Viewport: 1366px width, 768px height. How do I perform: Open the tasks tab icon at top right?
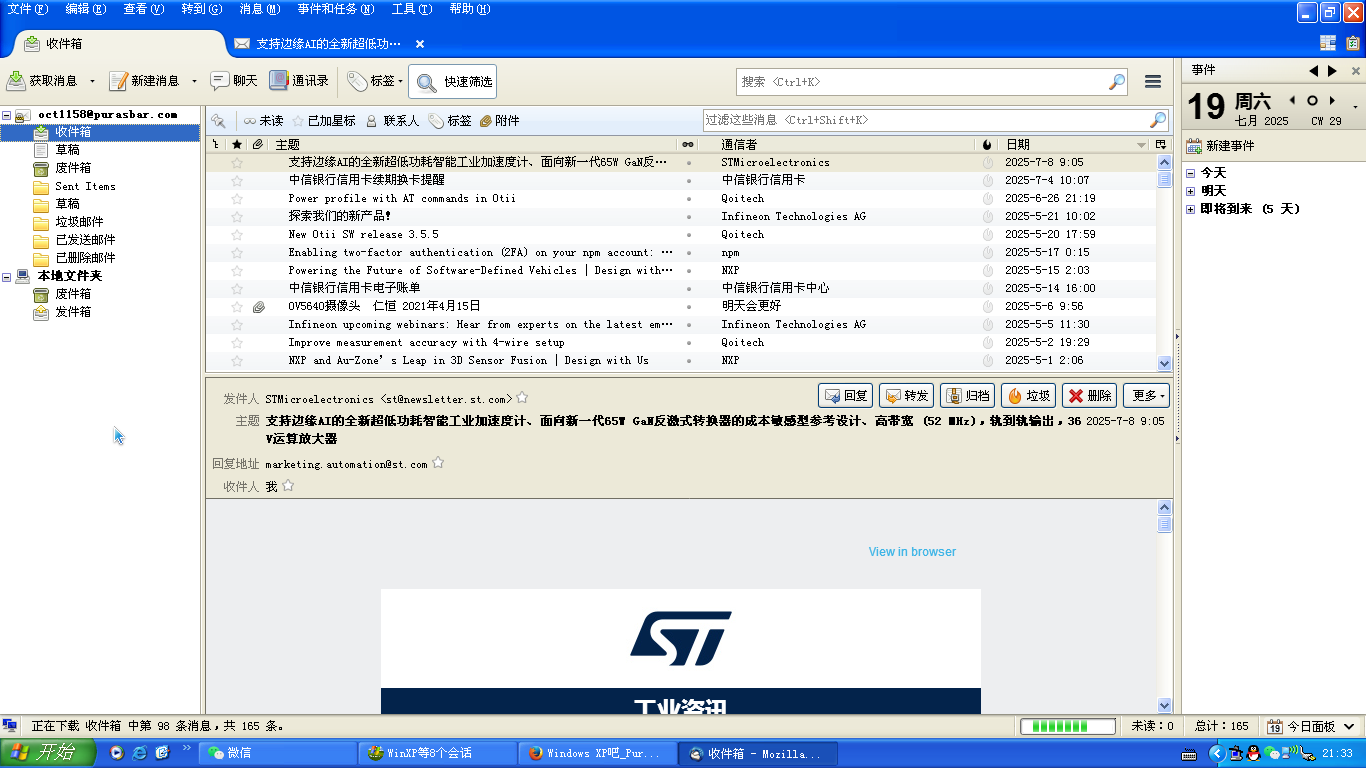1353,43
